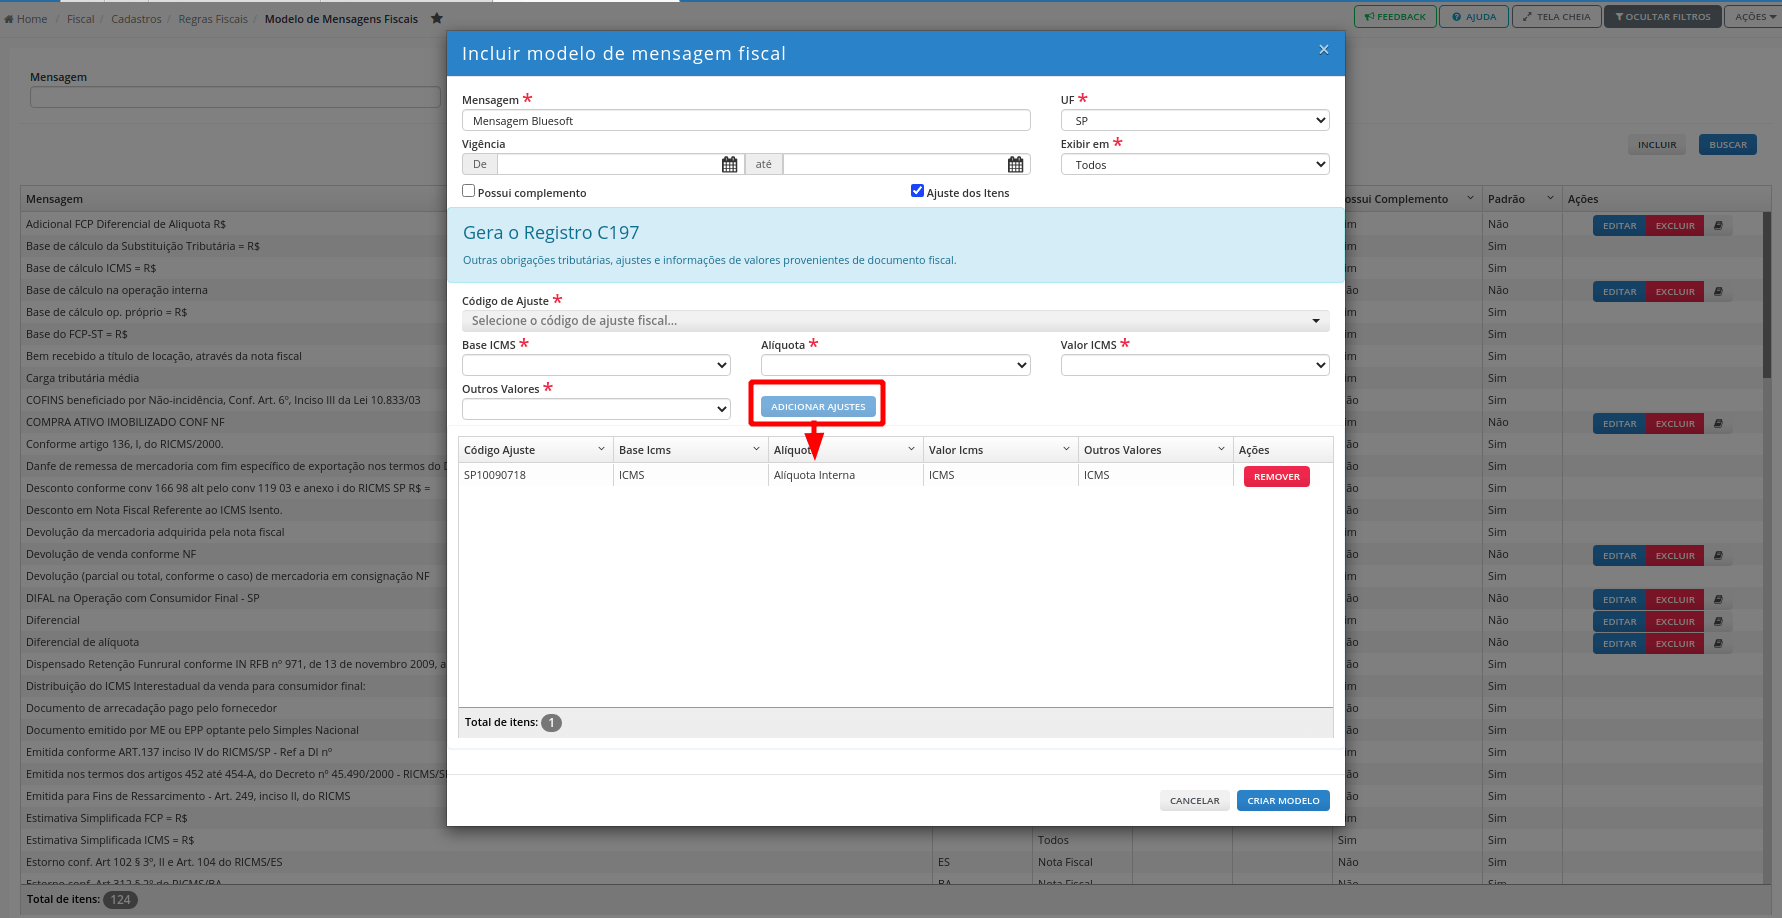
Task: Open the Outros Valores dropdown
Action: click(596, 409)
